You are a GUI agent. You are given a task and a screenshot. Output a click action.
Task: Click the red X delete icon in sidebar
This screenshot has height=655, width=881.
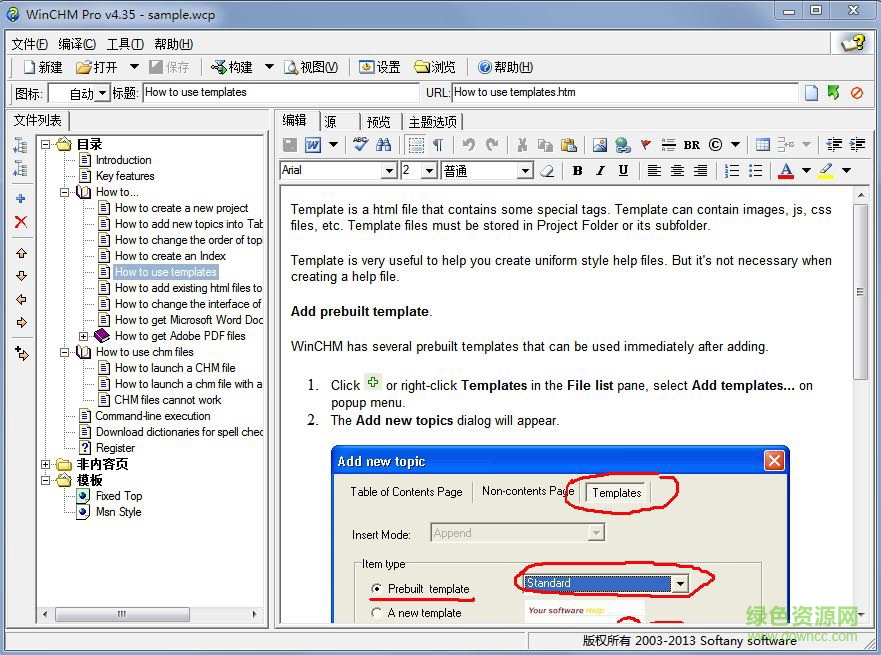[21, 222]
